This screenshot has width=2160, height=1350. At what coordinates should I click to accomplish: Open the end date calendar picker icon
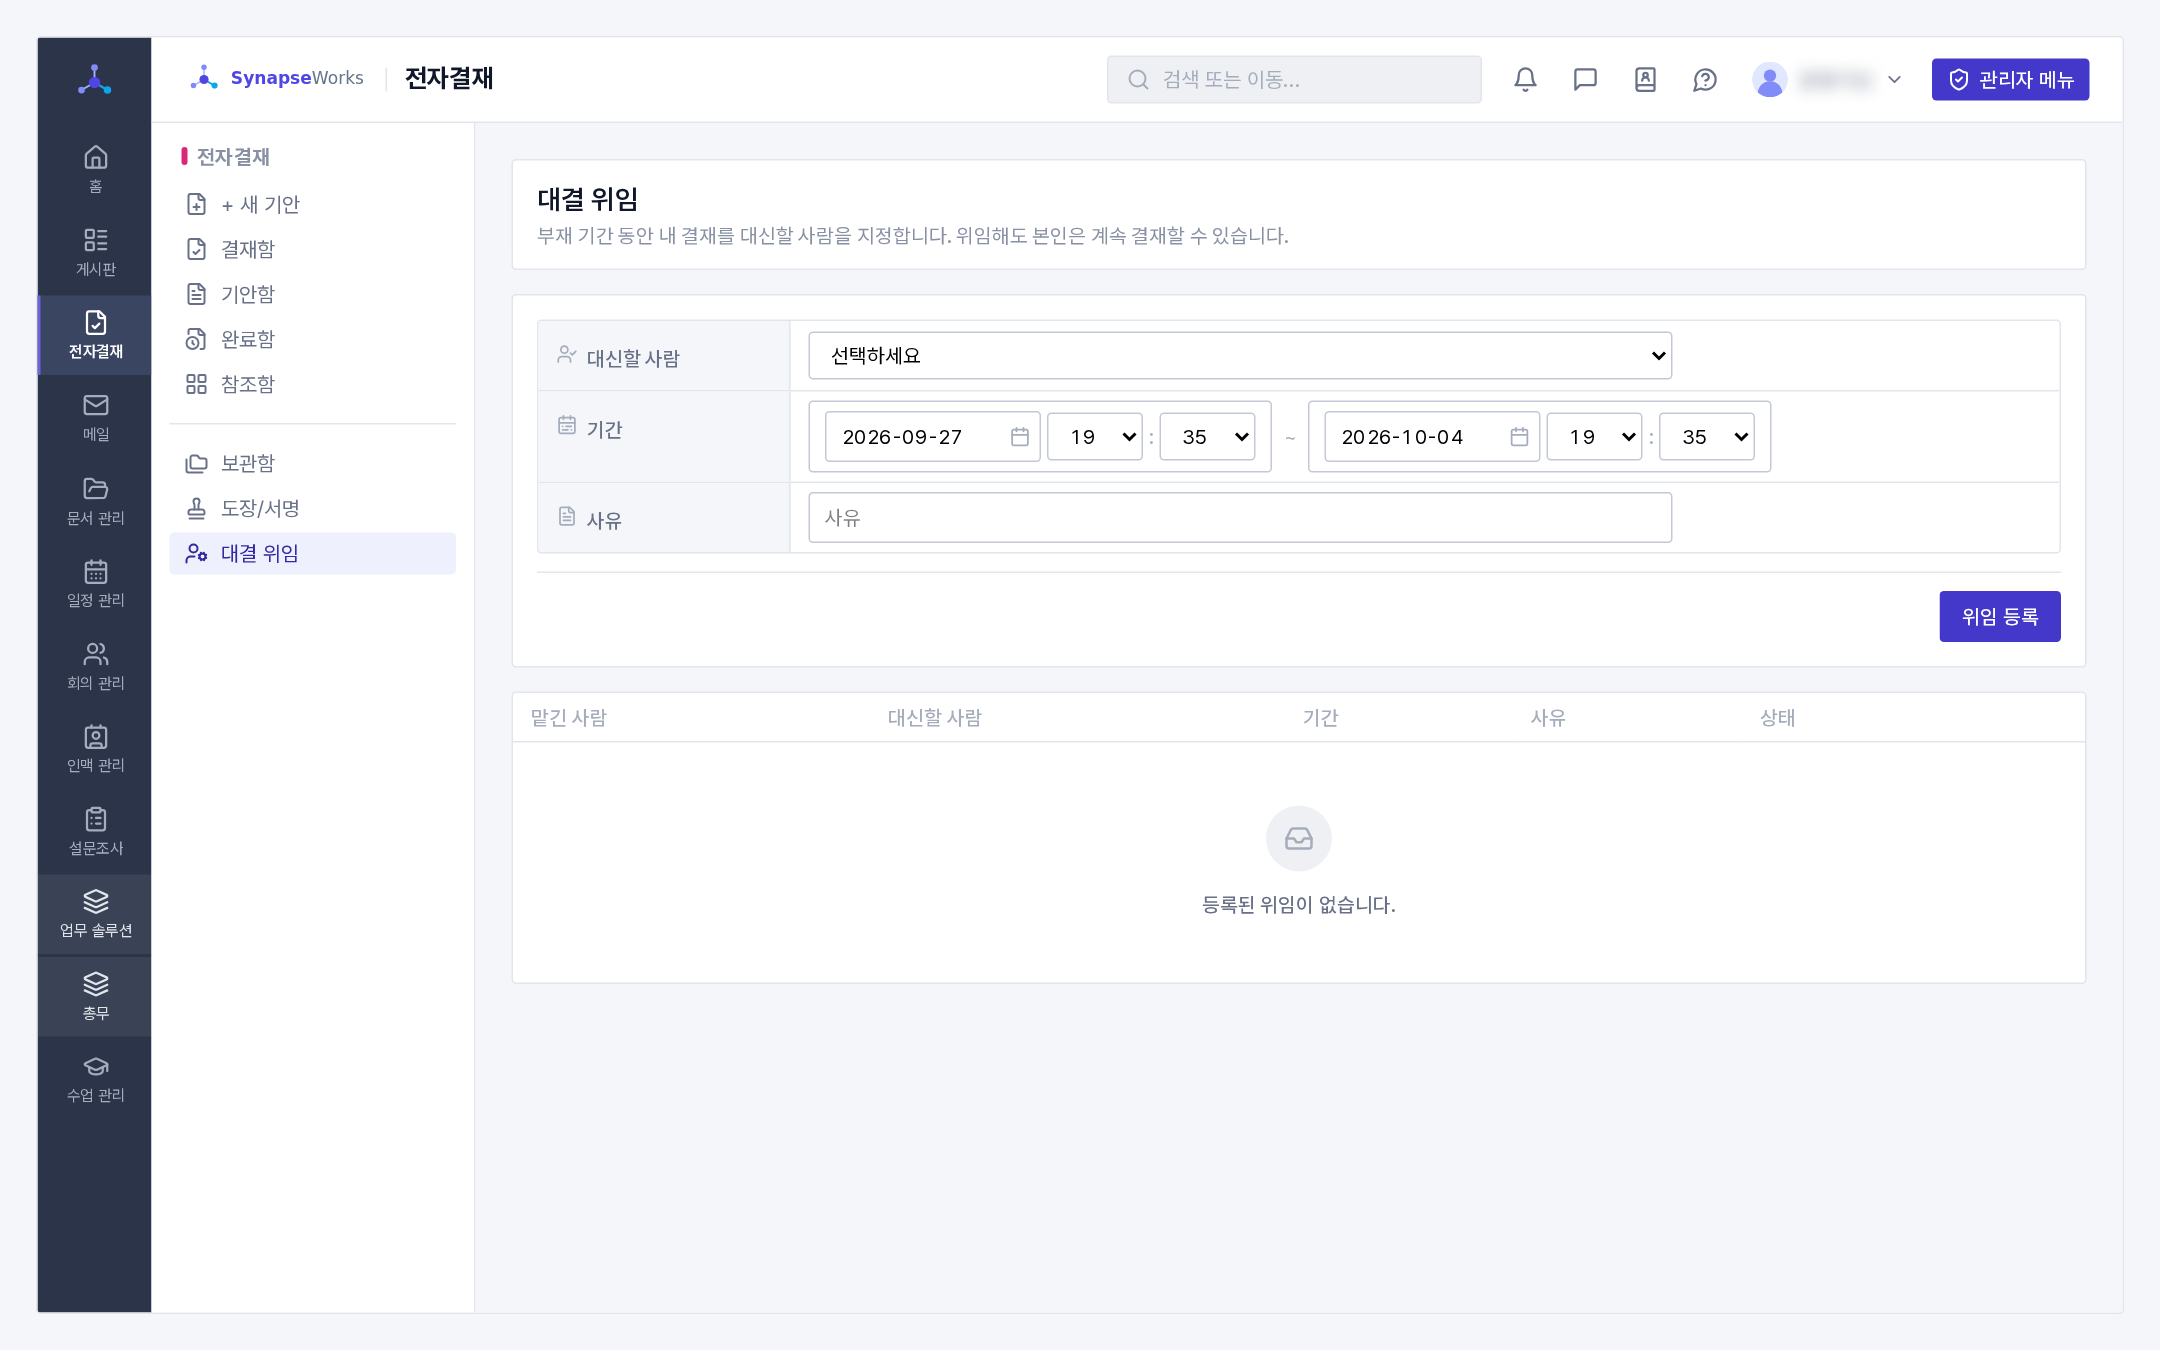(1519, 437)
